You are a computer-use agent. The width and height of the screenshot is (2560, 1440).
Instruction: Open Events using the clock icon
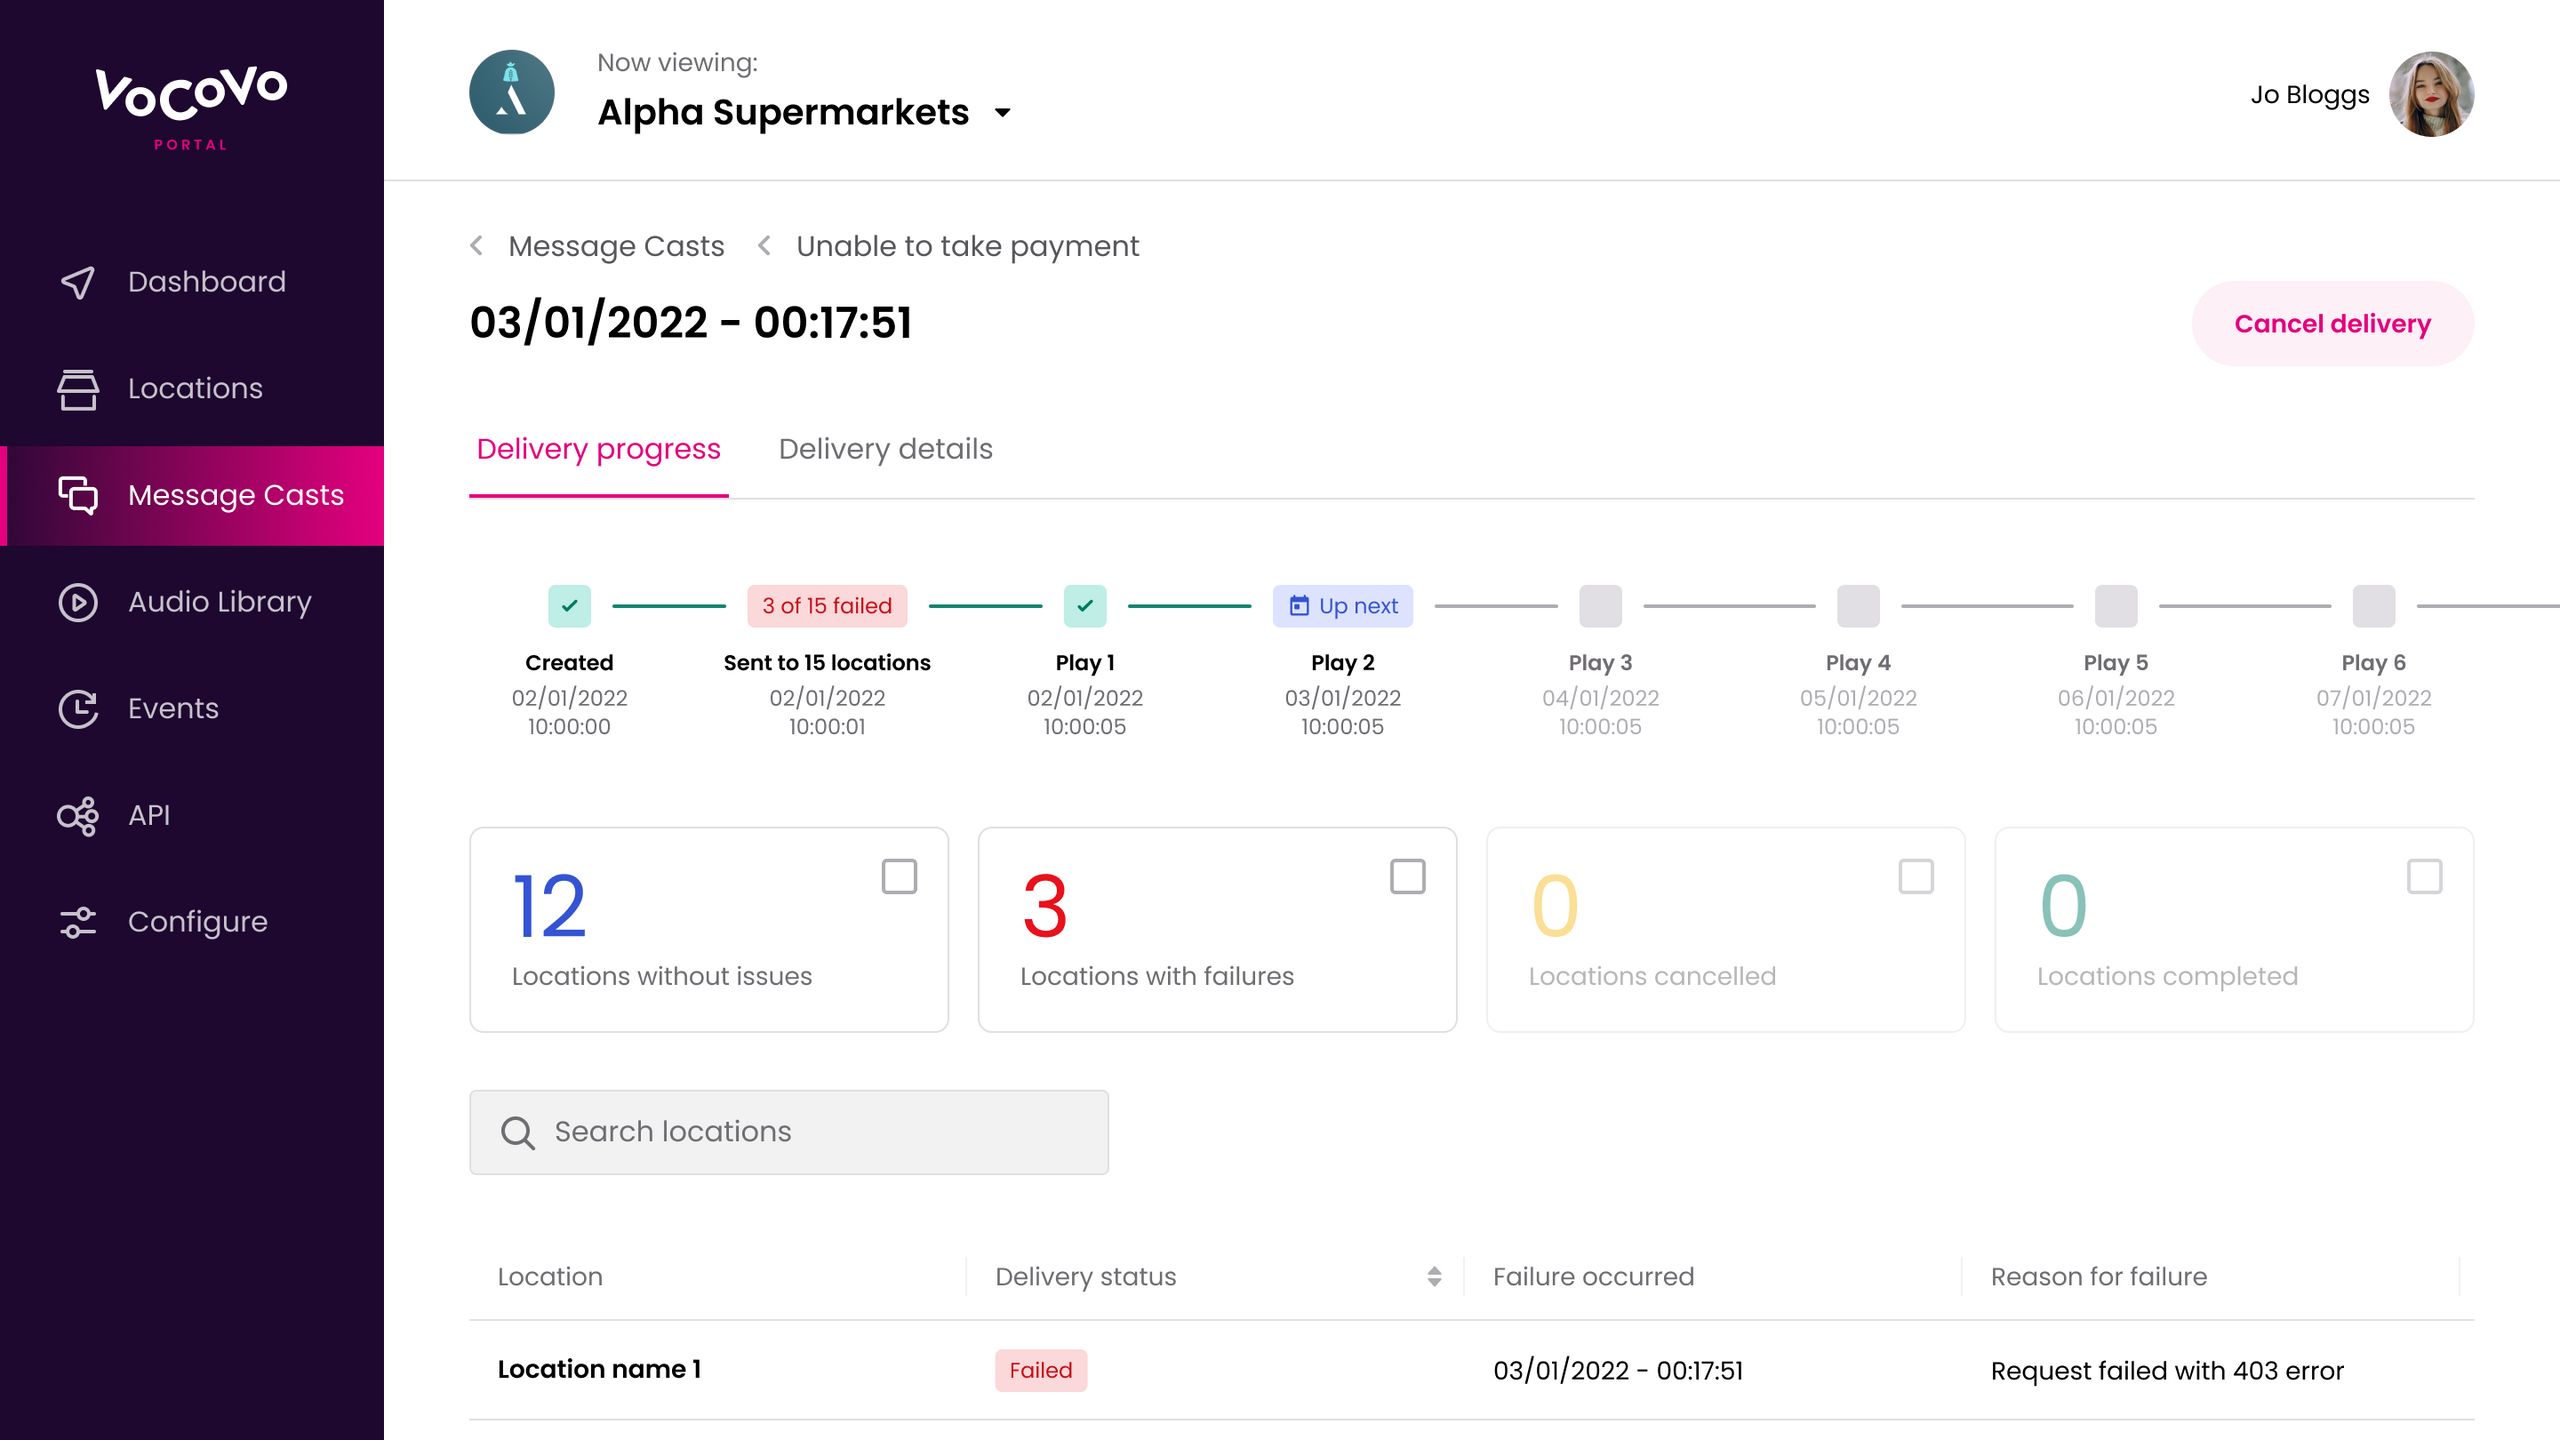click(x=78, y=709)
